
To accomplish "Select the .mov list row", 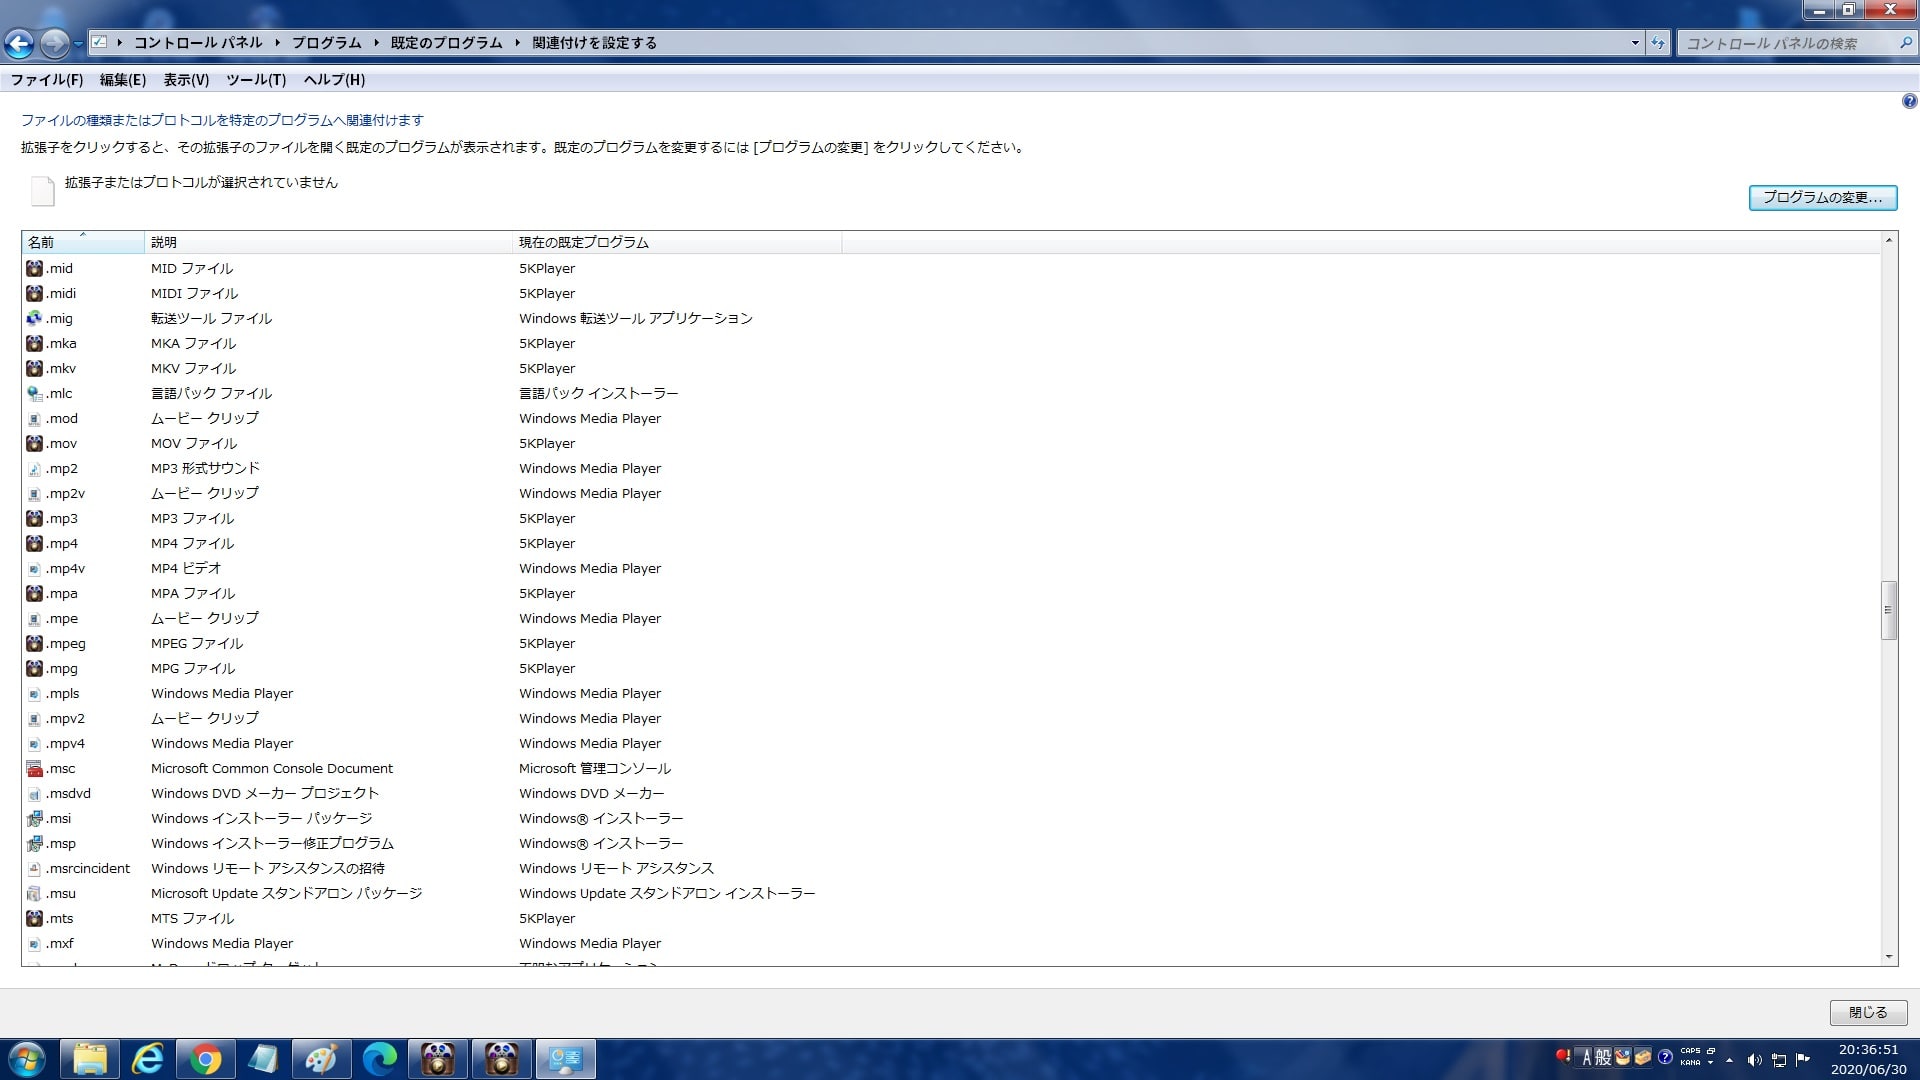I will click(x=950, y=443).
